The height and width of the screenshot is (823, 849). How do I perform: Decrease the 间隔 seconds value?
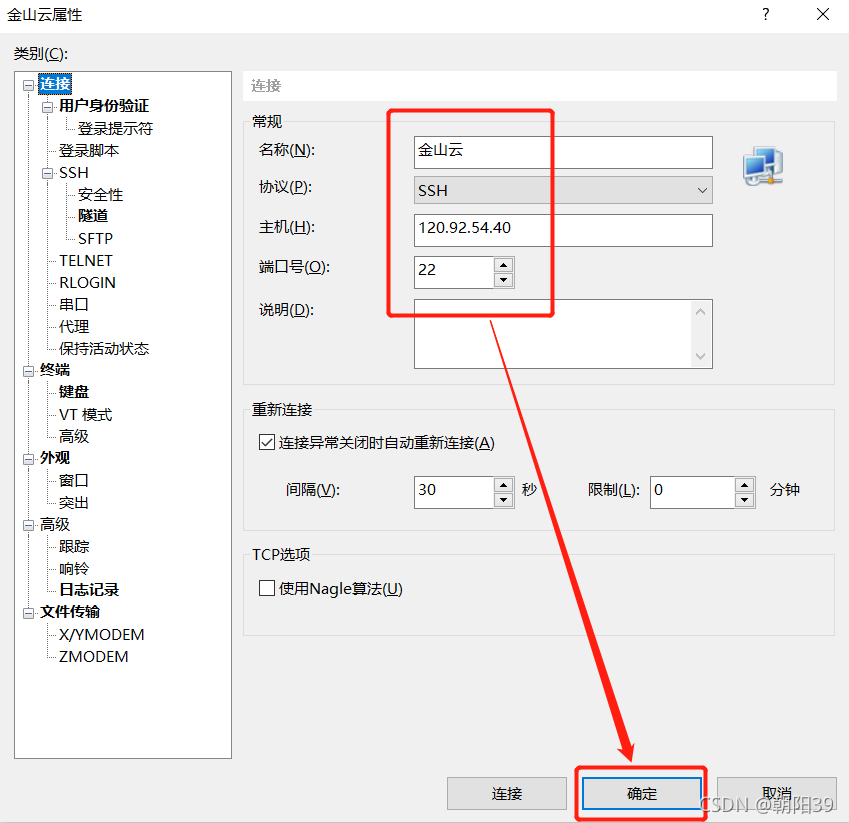[x=504, y=500]
